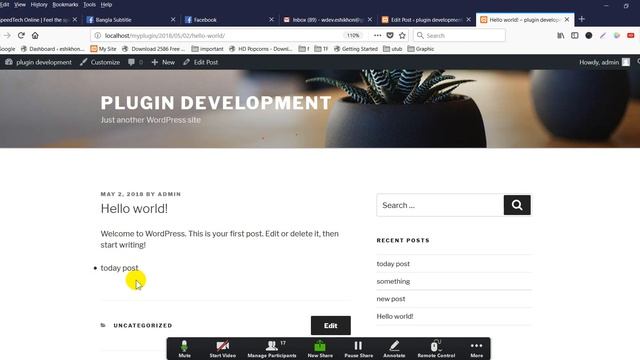Open Manage Participants in Zoom
The width and height of the screenshot is (640, 360).
[x=272, y=349]
